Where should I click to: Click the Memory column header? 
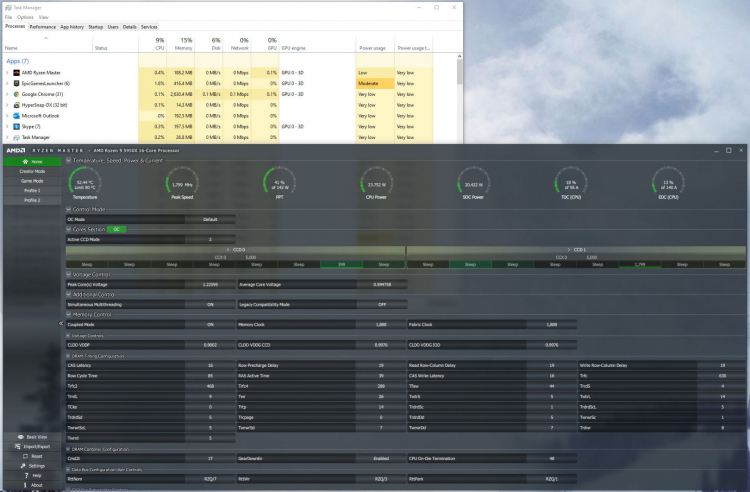pos(182,48)
